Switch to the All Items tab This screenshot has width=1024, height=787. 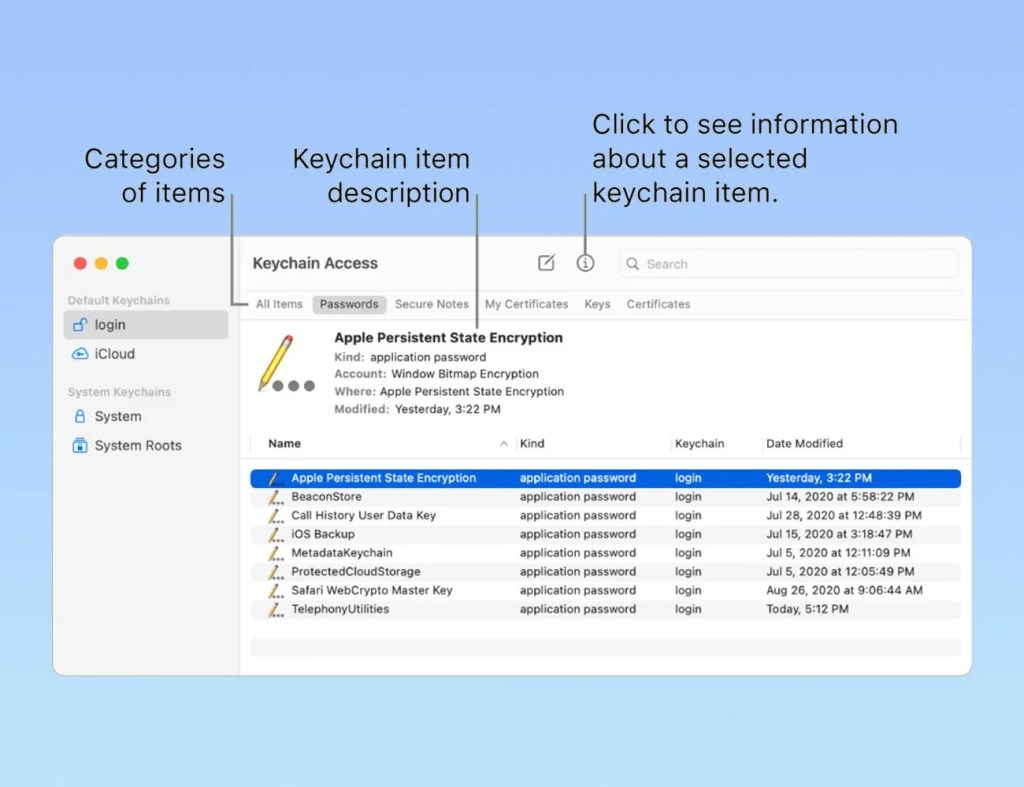278,304
